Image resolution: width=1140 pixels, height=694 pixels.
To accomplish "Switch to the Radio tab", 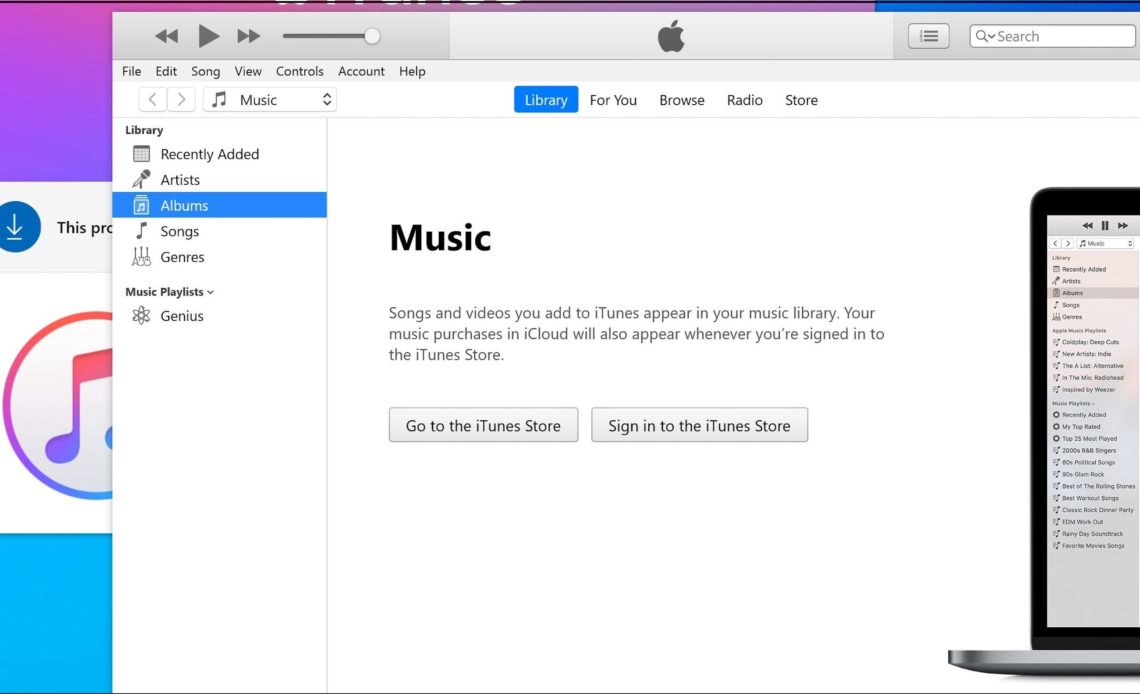I will point(744,100).
